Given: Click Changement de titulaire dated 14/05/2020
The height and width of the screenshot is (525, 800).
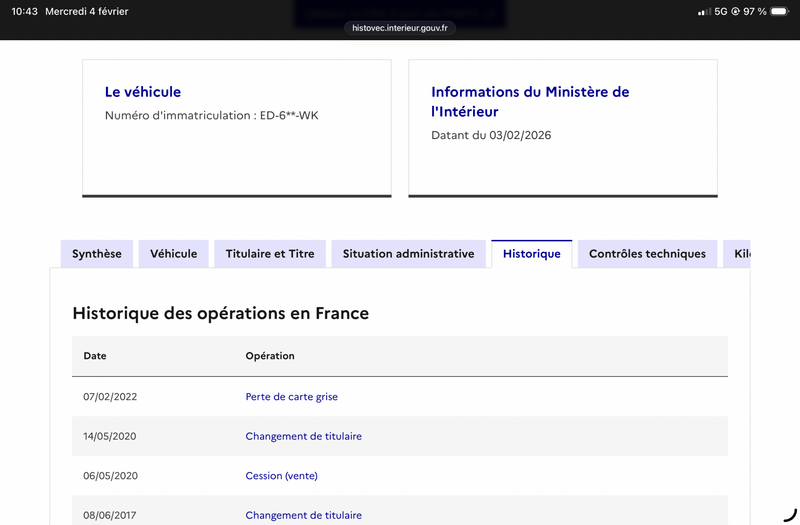Looking at the screenshot, I should 303,436.
